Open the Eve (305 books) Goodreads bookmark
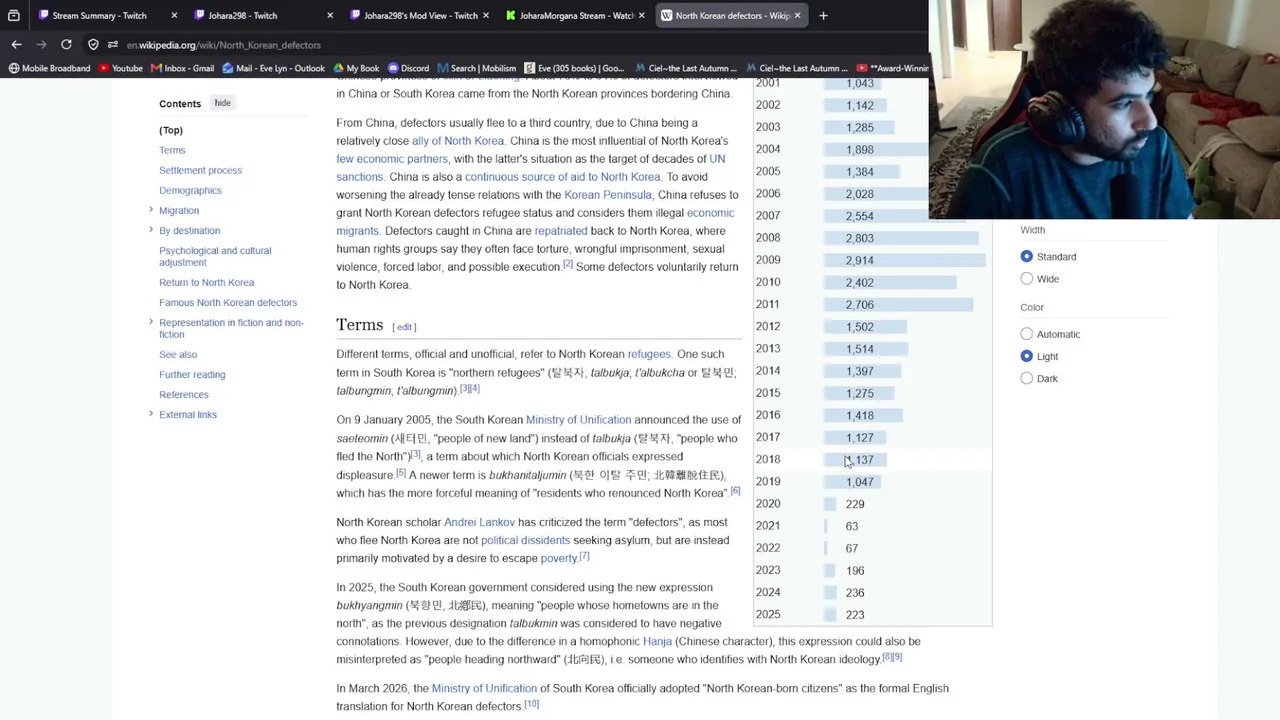This screenshot has height=720, width=1280. (575, 68)
